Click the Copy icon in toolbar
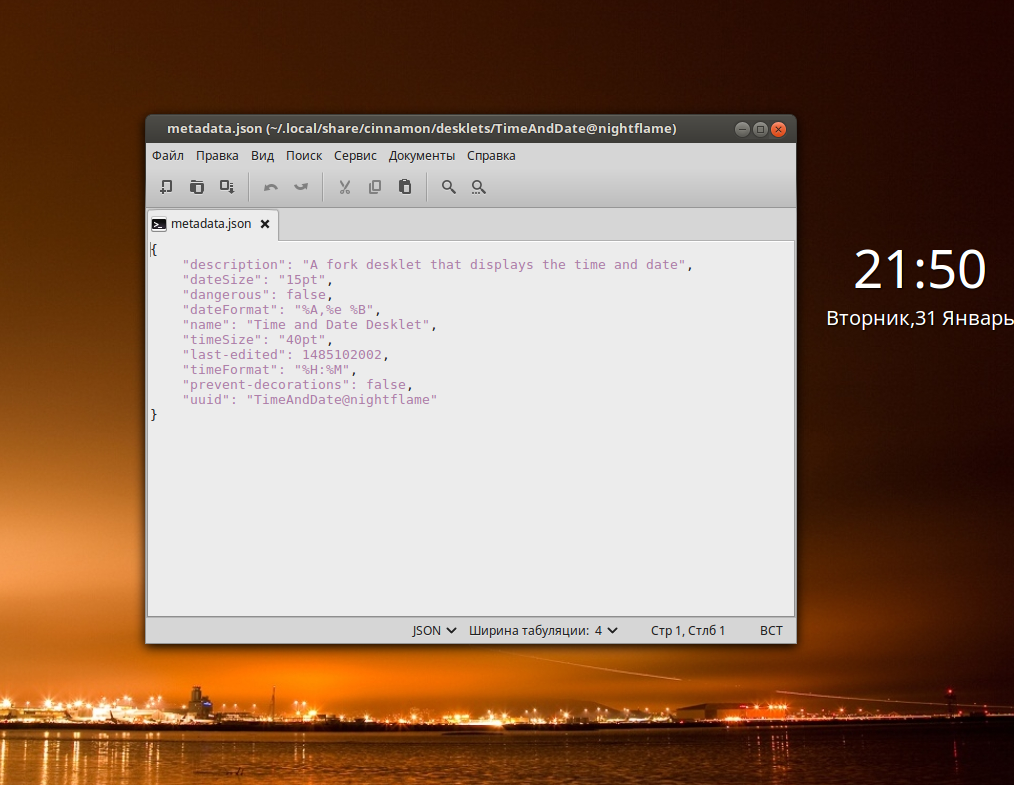Screen dimensions: 1014x785 375,187
